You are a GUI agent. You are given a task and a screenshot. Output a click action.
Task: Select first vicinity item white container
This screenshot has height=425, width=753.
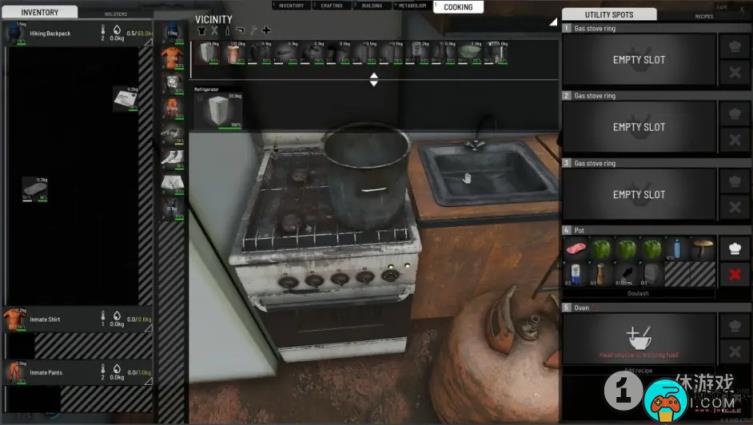click(x=208, y=52)
